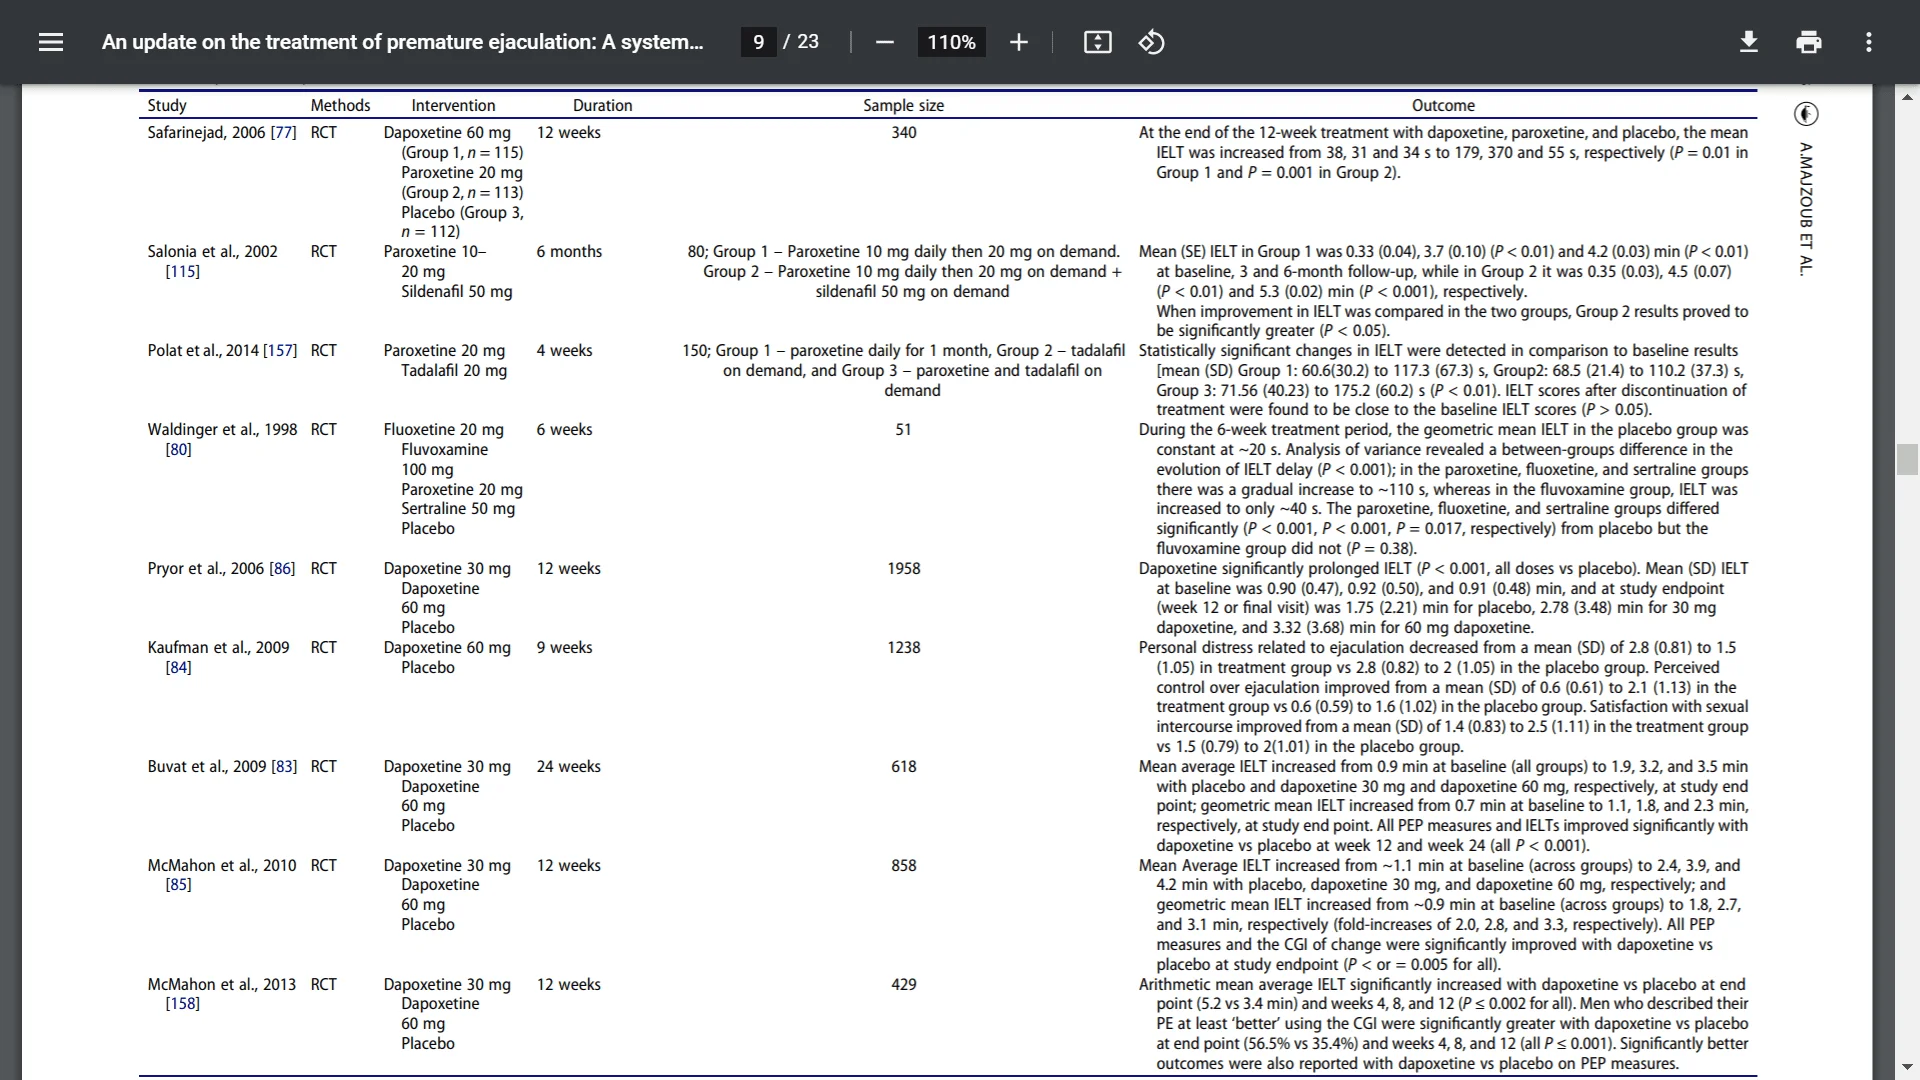Click the 'Duration' column header

tap(602, 106)
